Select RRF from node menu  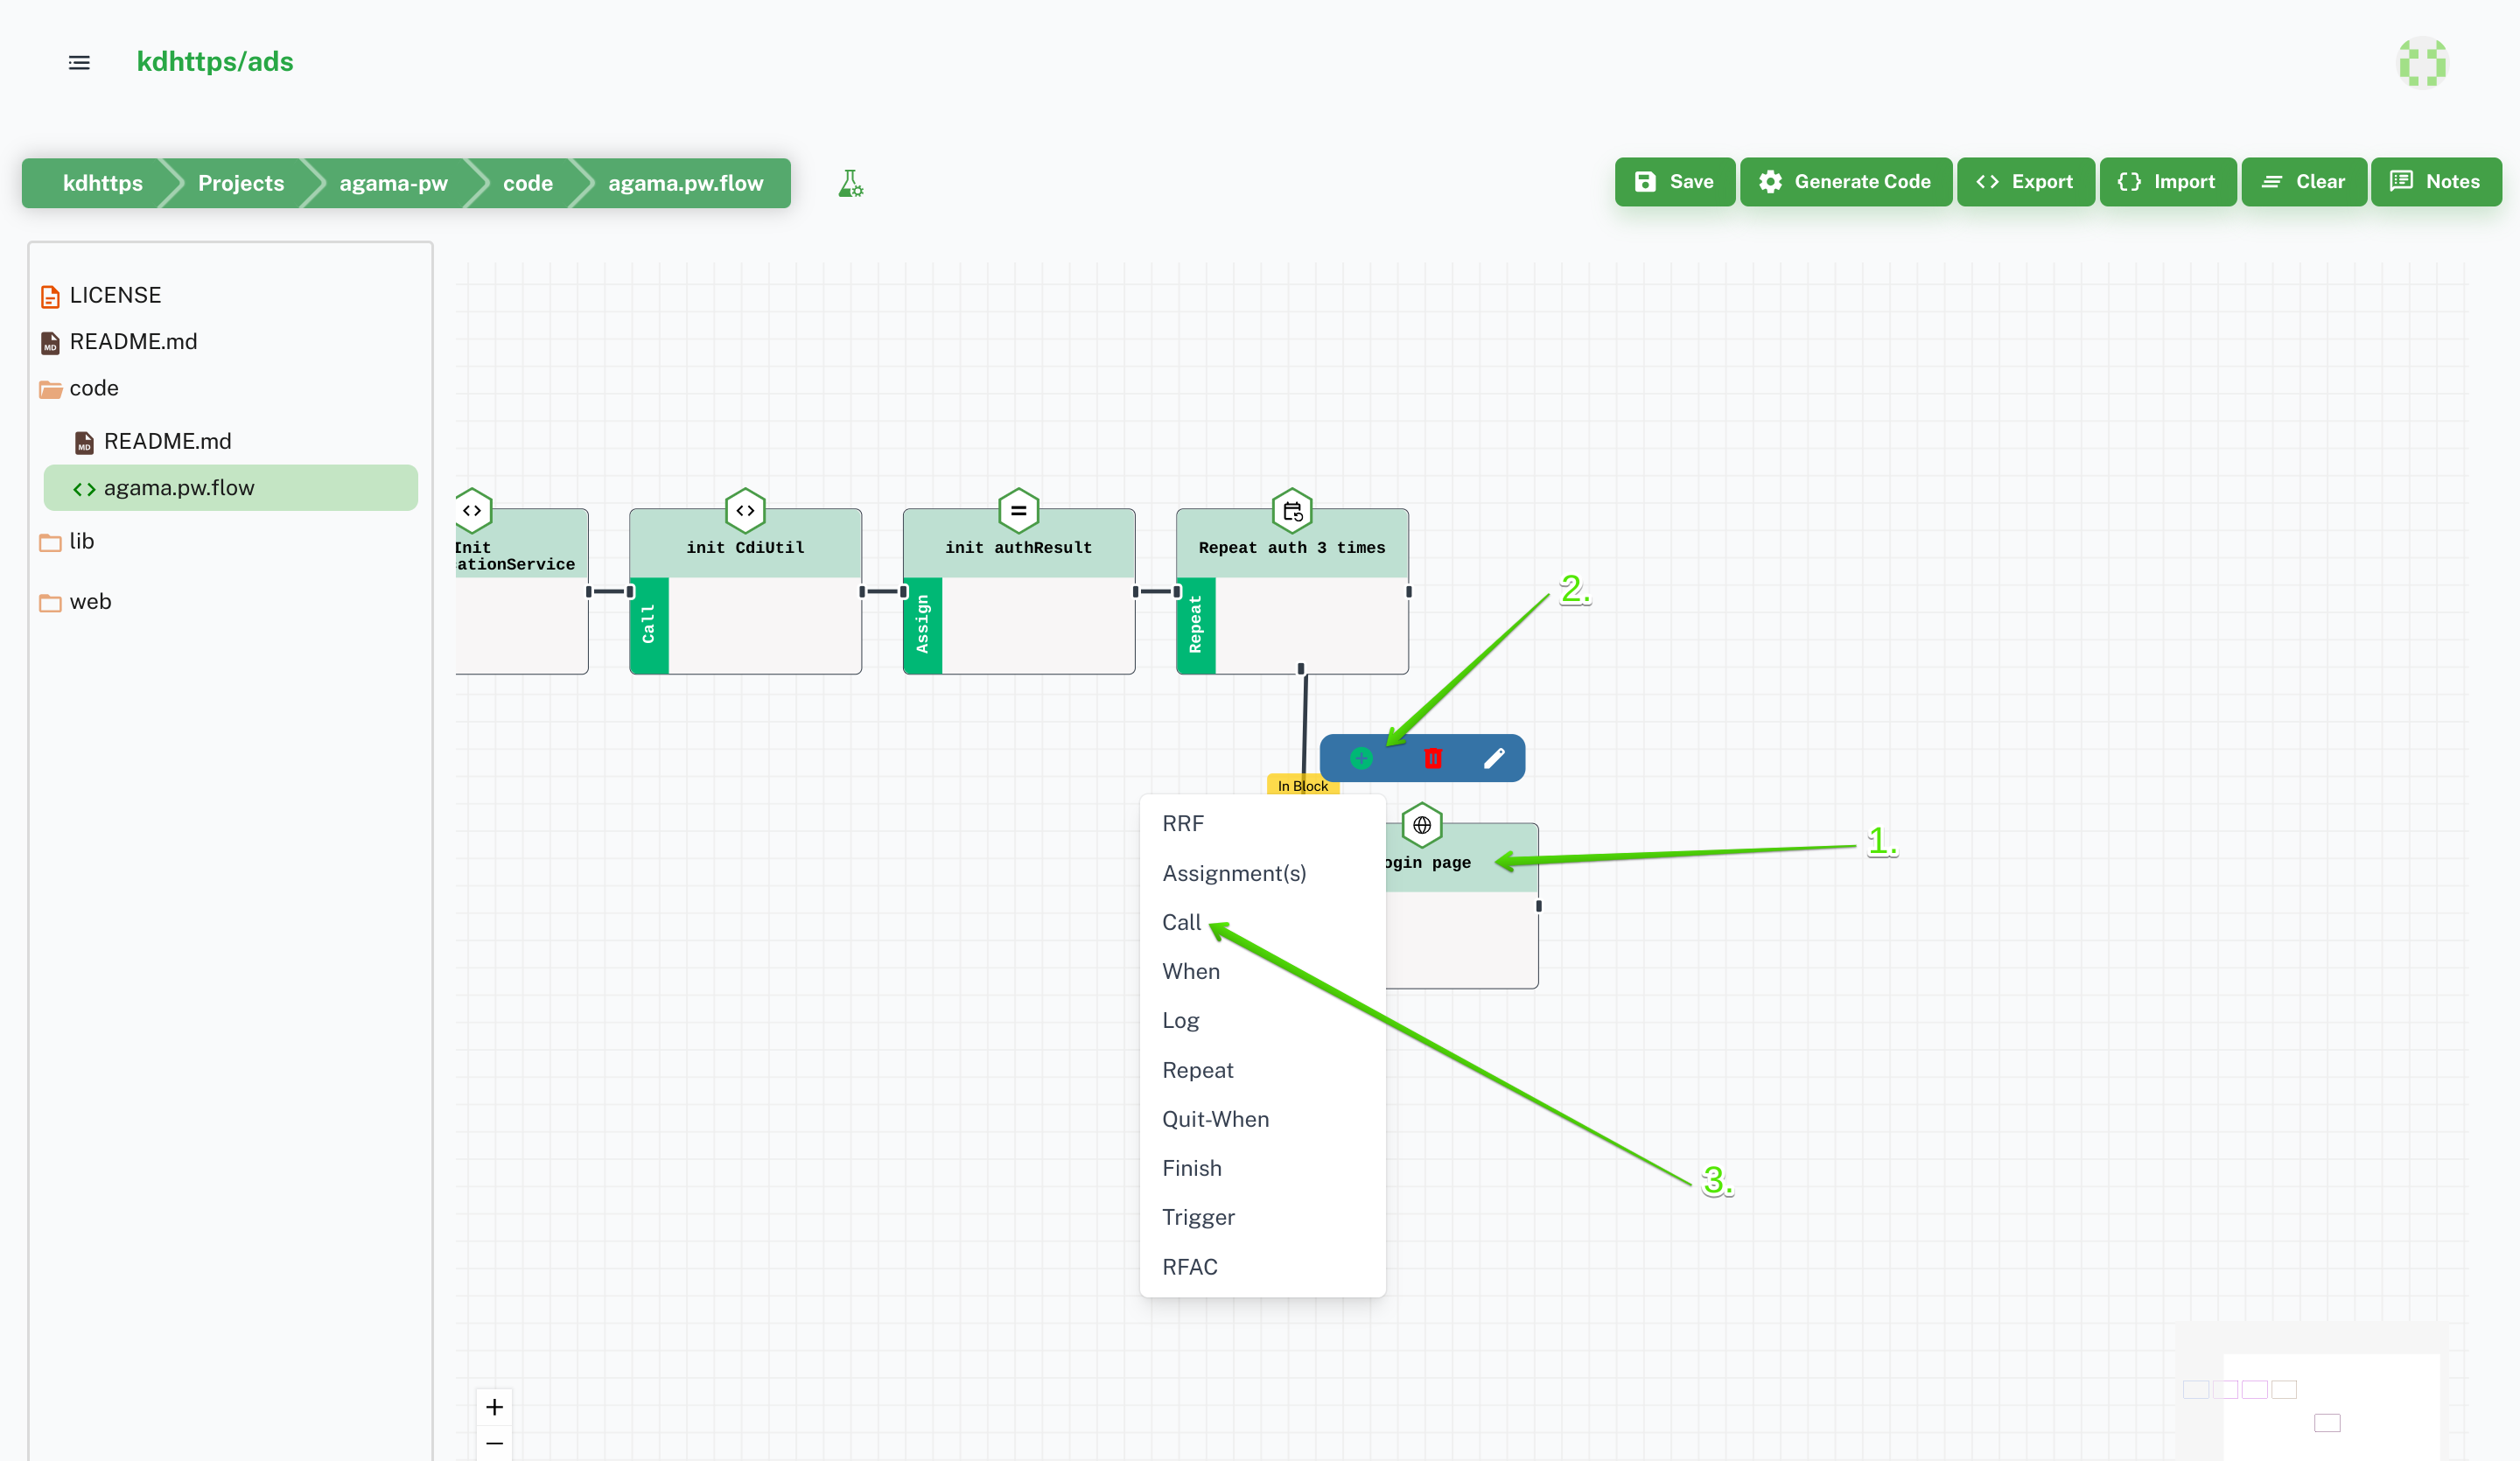point(1262,824)
